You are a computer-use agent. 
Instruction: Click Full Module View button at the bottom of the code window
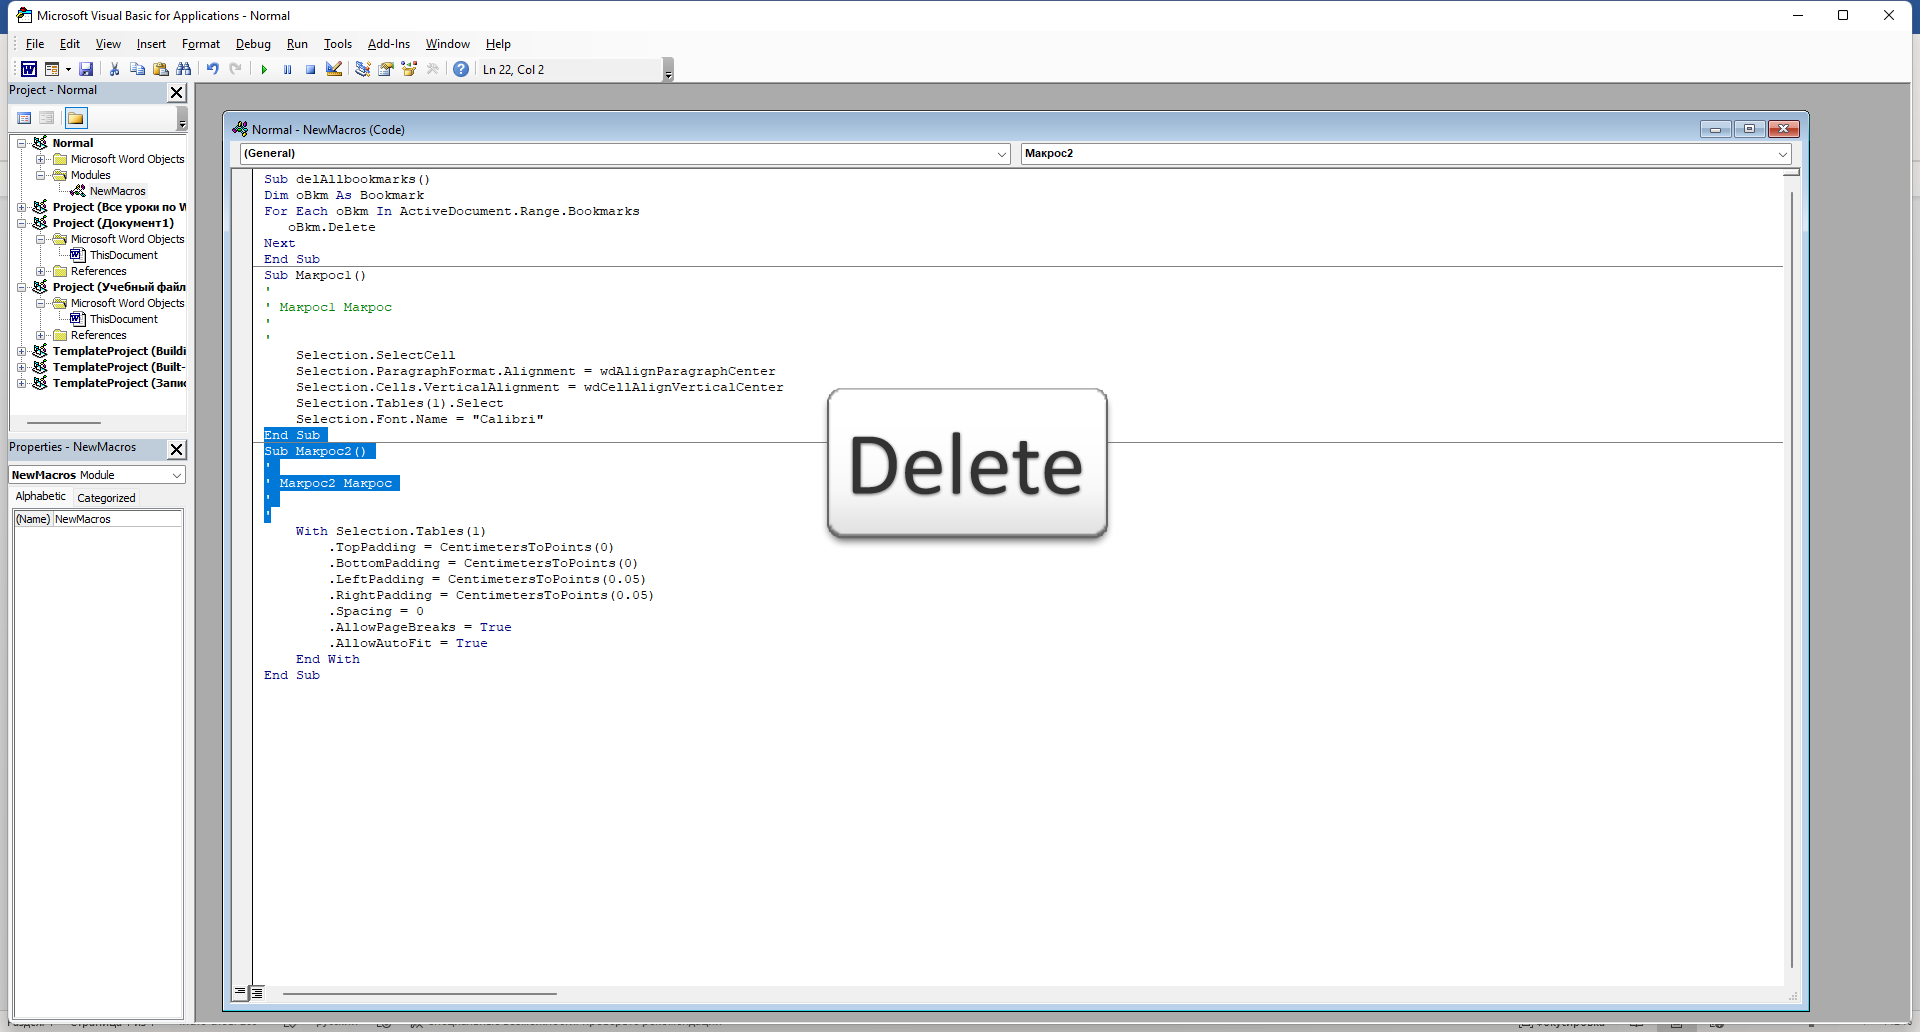coord(257,993)
